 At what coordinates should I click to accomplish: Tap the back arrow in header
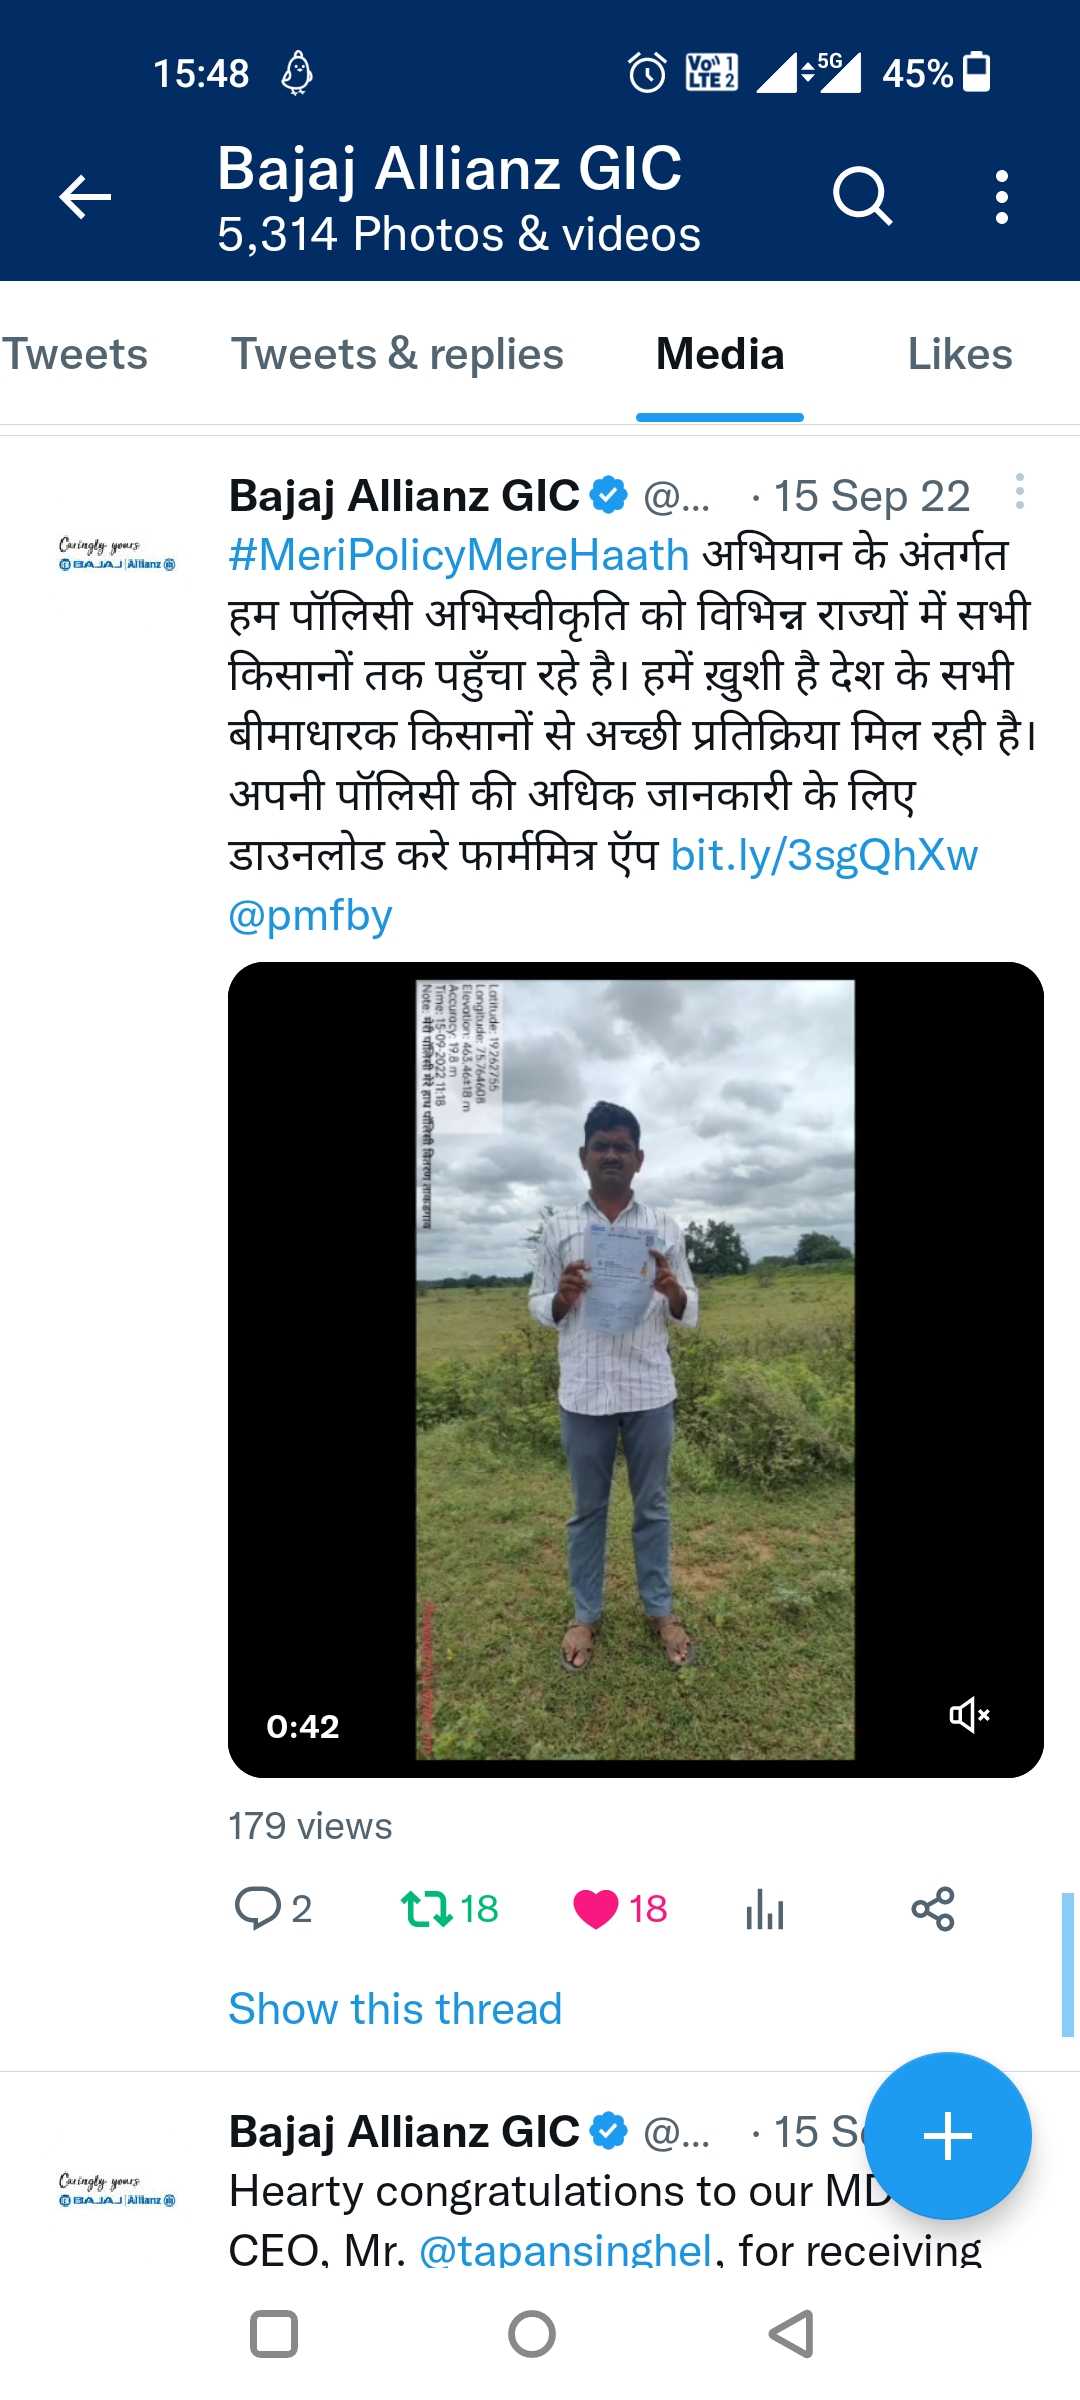click(85, 197)
